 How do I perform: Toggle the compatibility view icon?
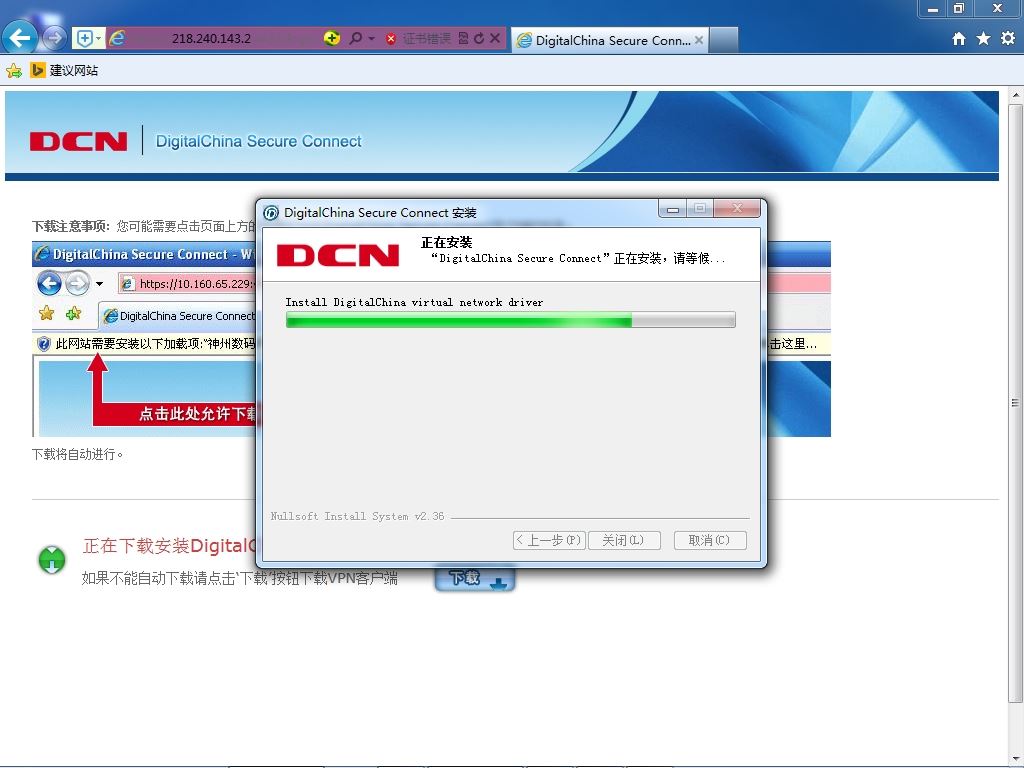click(463, 39)
